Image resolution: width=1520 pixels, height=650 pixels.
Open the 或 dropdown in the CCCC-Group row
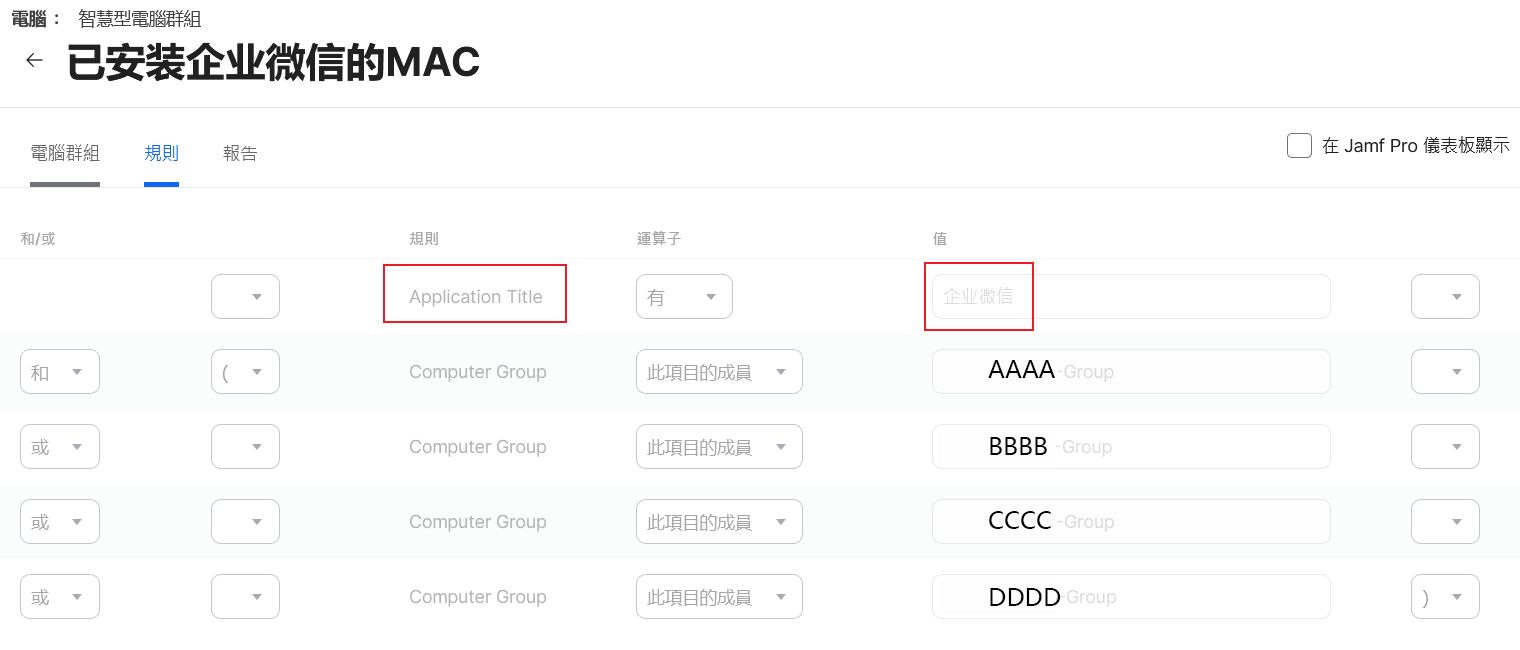(x=60, y=522)
